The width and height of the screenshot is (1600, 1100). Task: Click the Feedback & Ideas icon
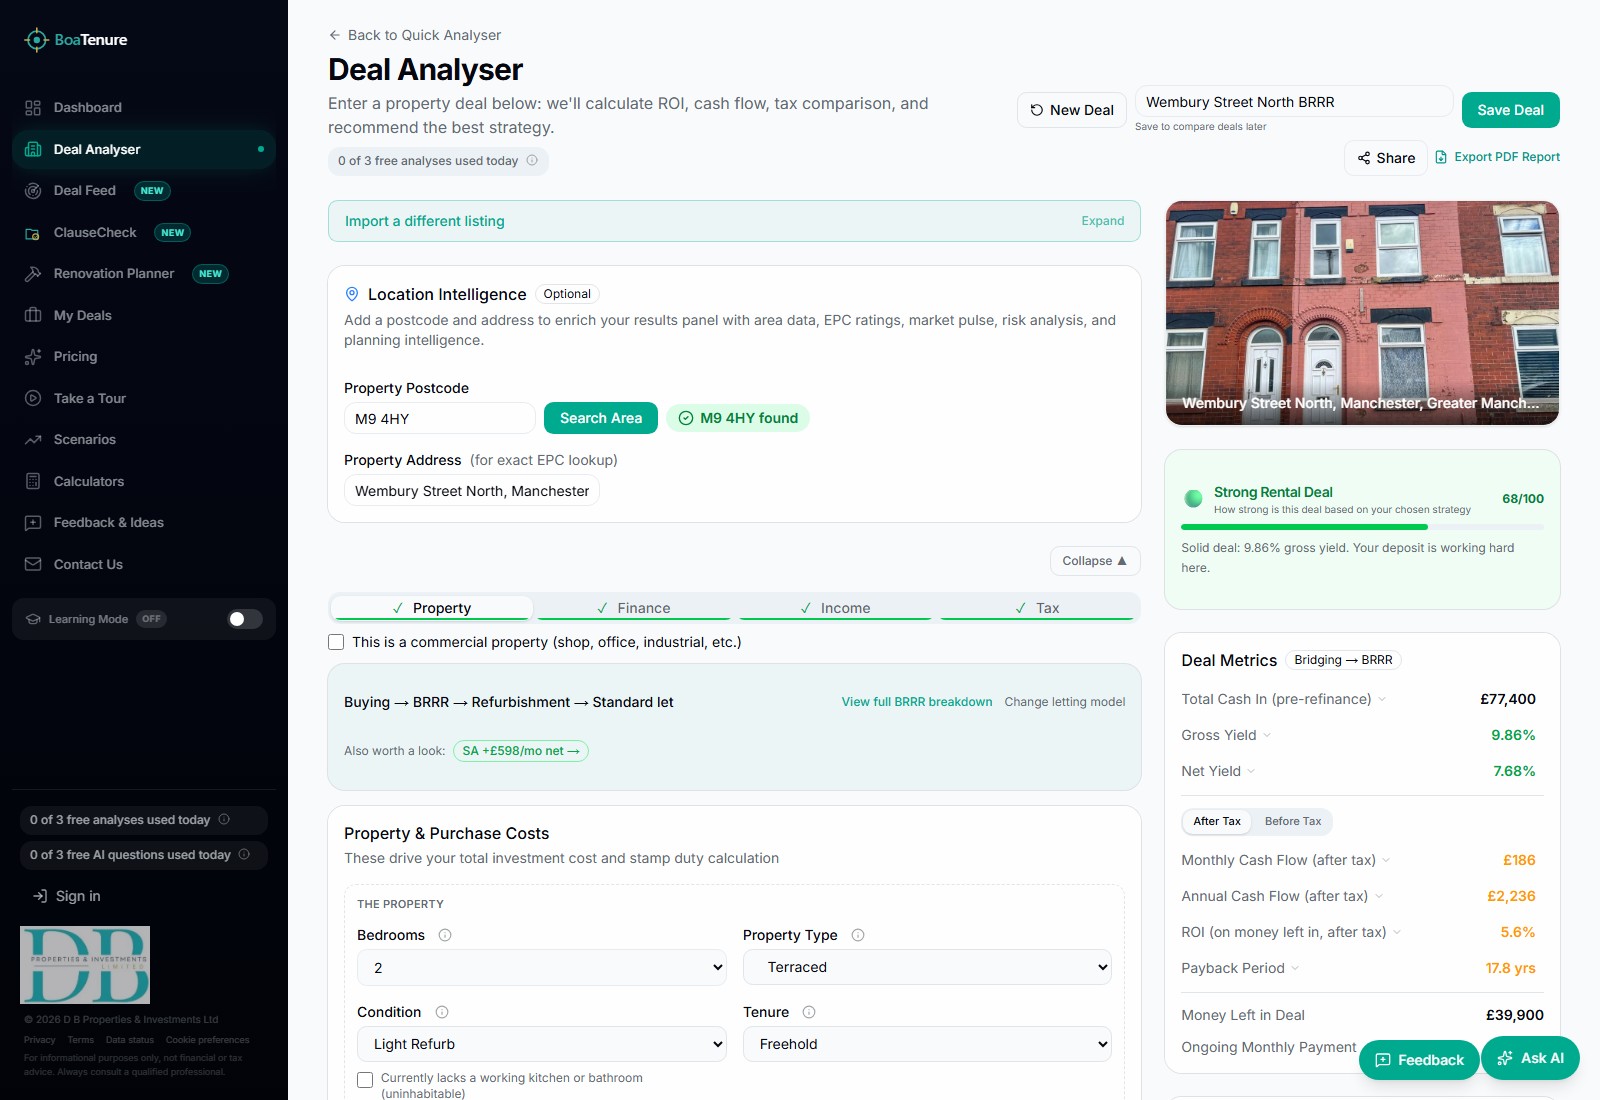33,523
